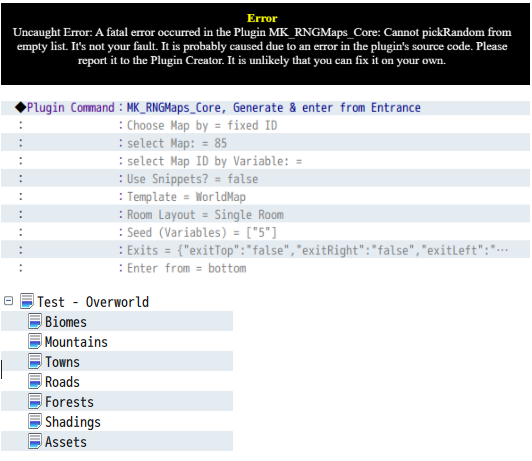Select the Mountains map entry
The image size is (532, 461).
76,342
